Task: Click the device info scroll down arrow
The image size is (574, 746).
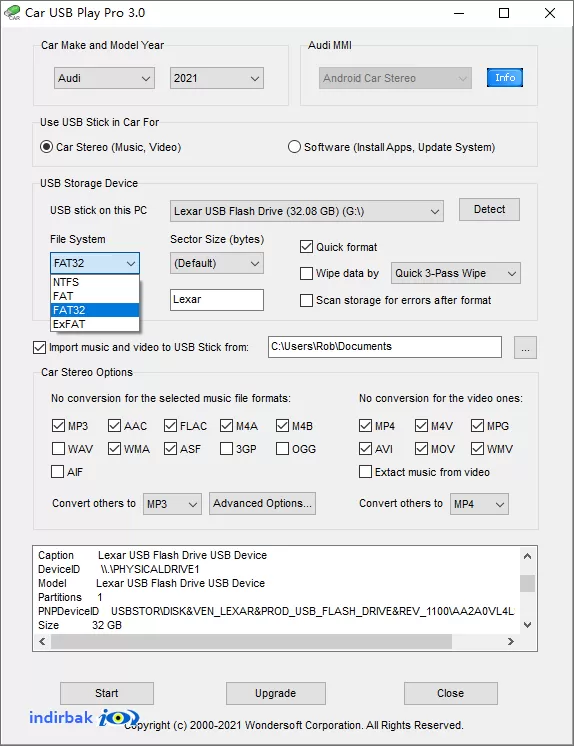Action: tap(527, 625)
